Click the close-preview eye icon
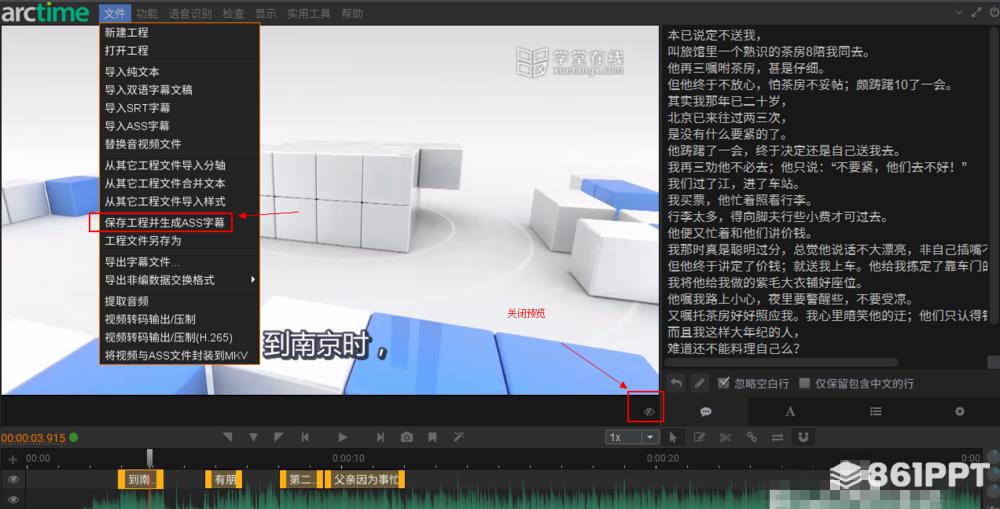This screenshot has height=509, width=1000. tap(649, 411)
